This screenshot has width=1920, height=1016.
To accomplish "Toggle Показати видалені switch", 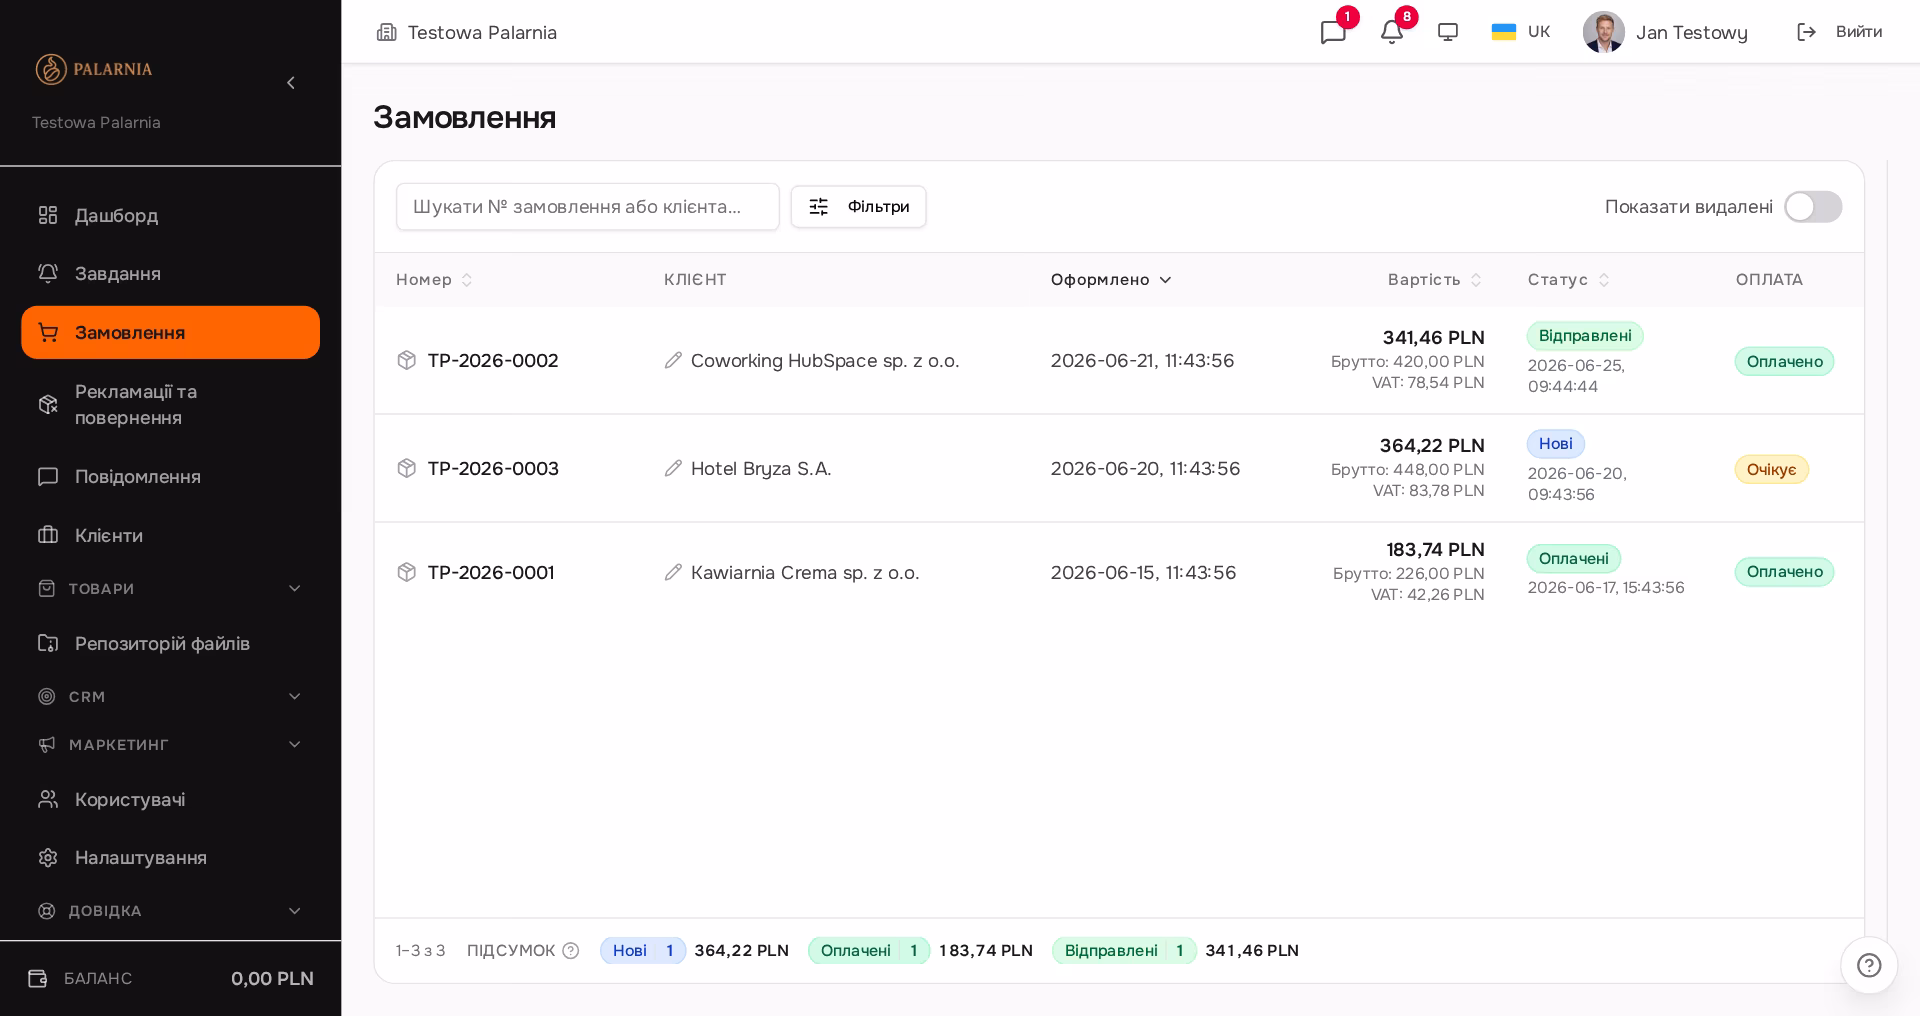I will [x=1813, y=207].
